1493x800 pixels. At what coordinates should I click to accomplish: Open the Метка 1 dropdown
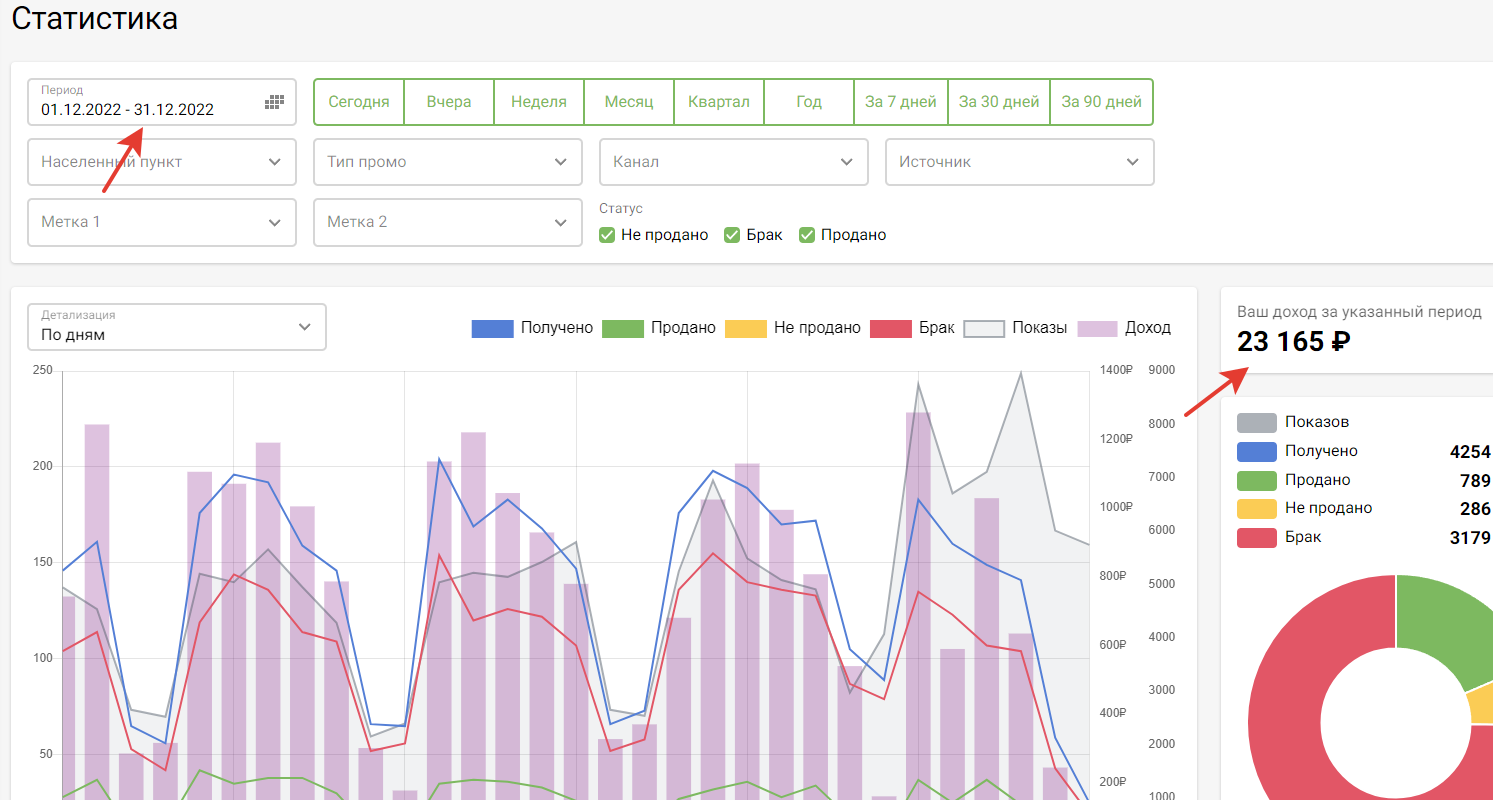[162, 222]
